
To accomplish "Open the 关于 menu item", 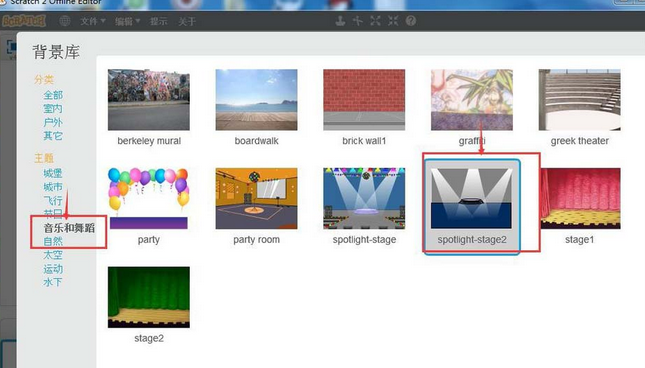I will pos(187,21).
